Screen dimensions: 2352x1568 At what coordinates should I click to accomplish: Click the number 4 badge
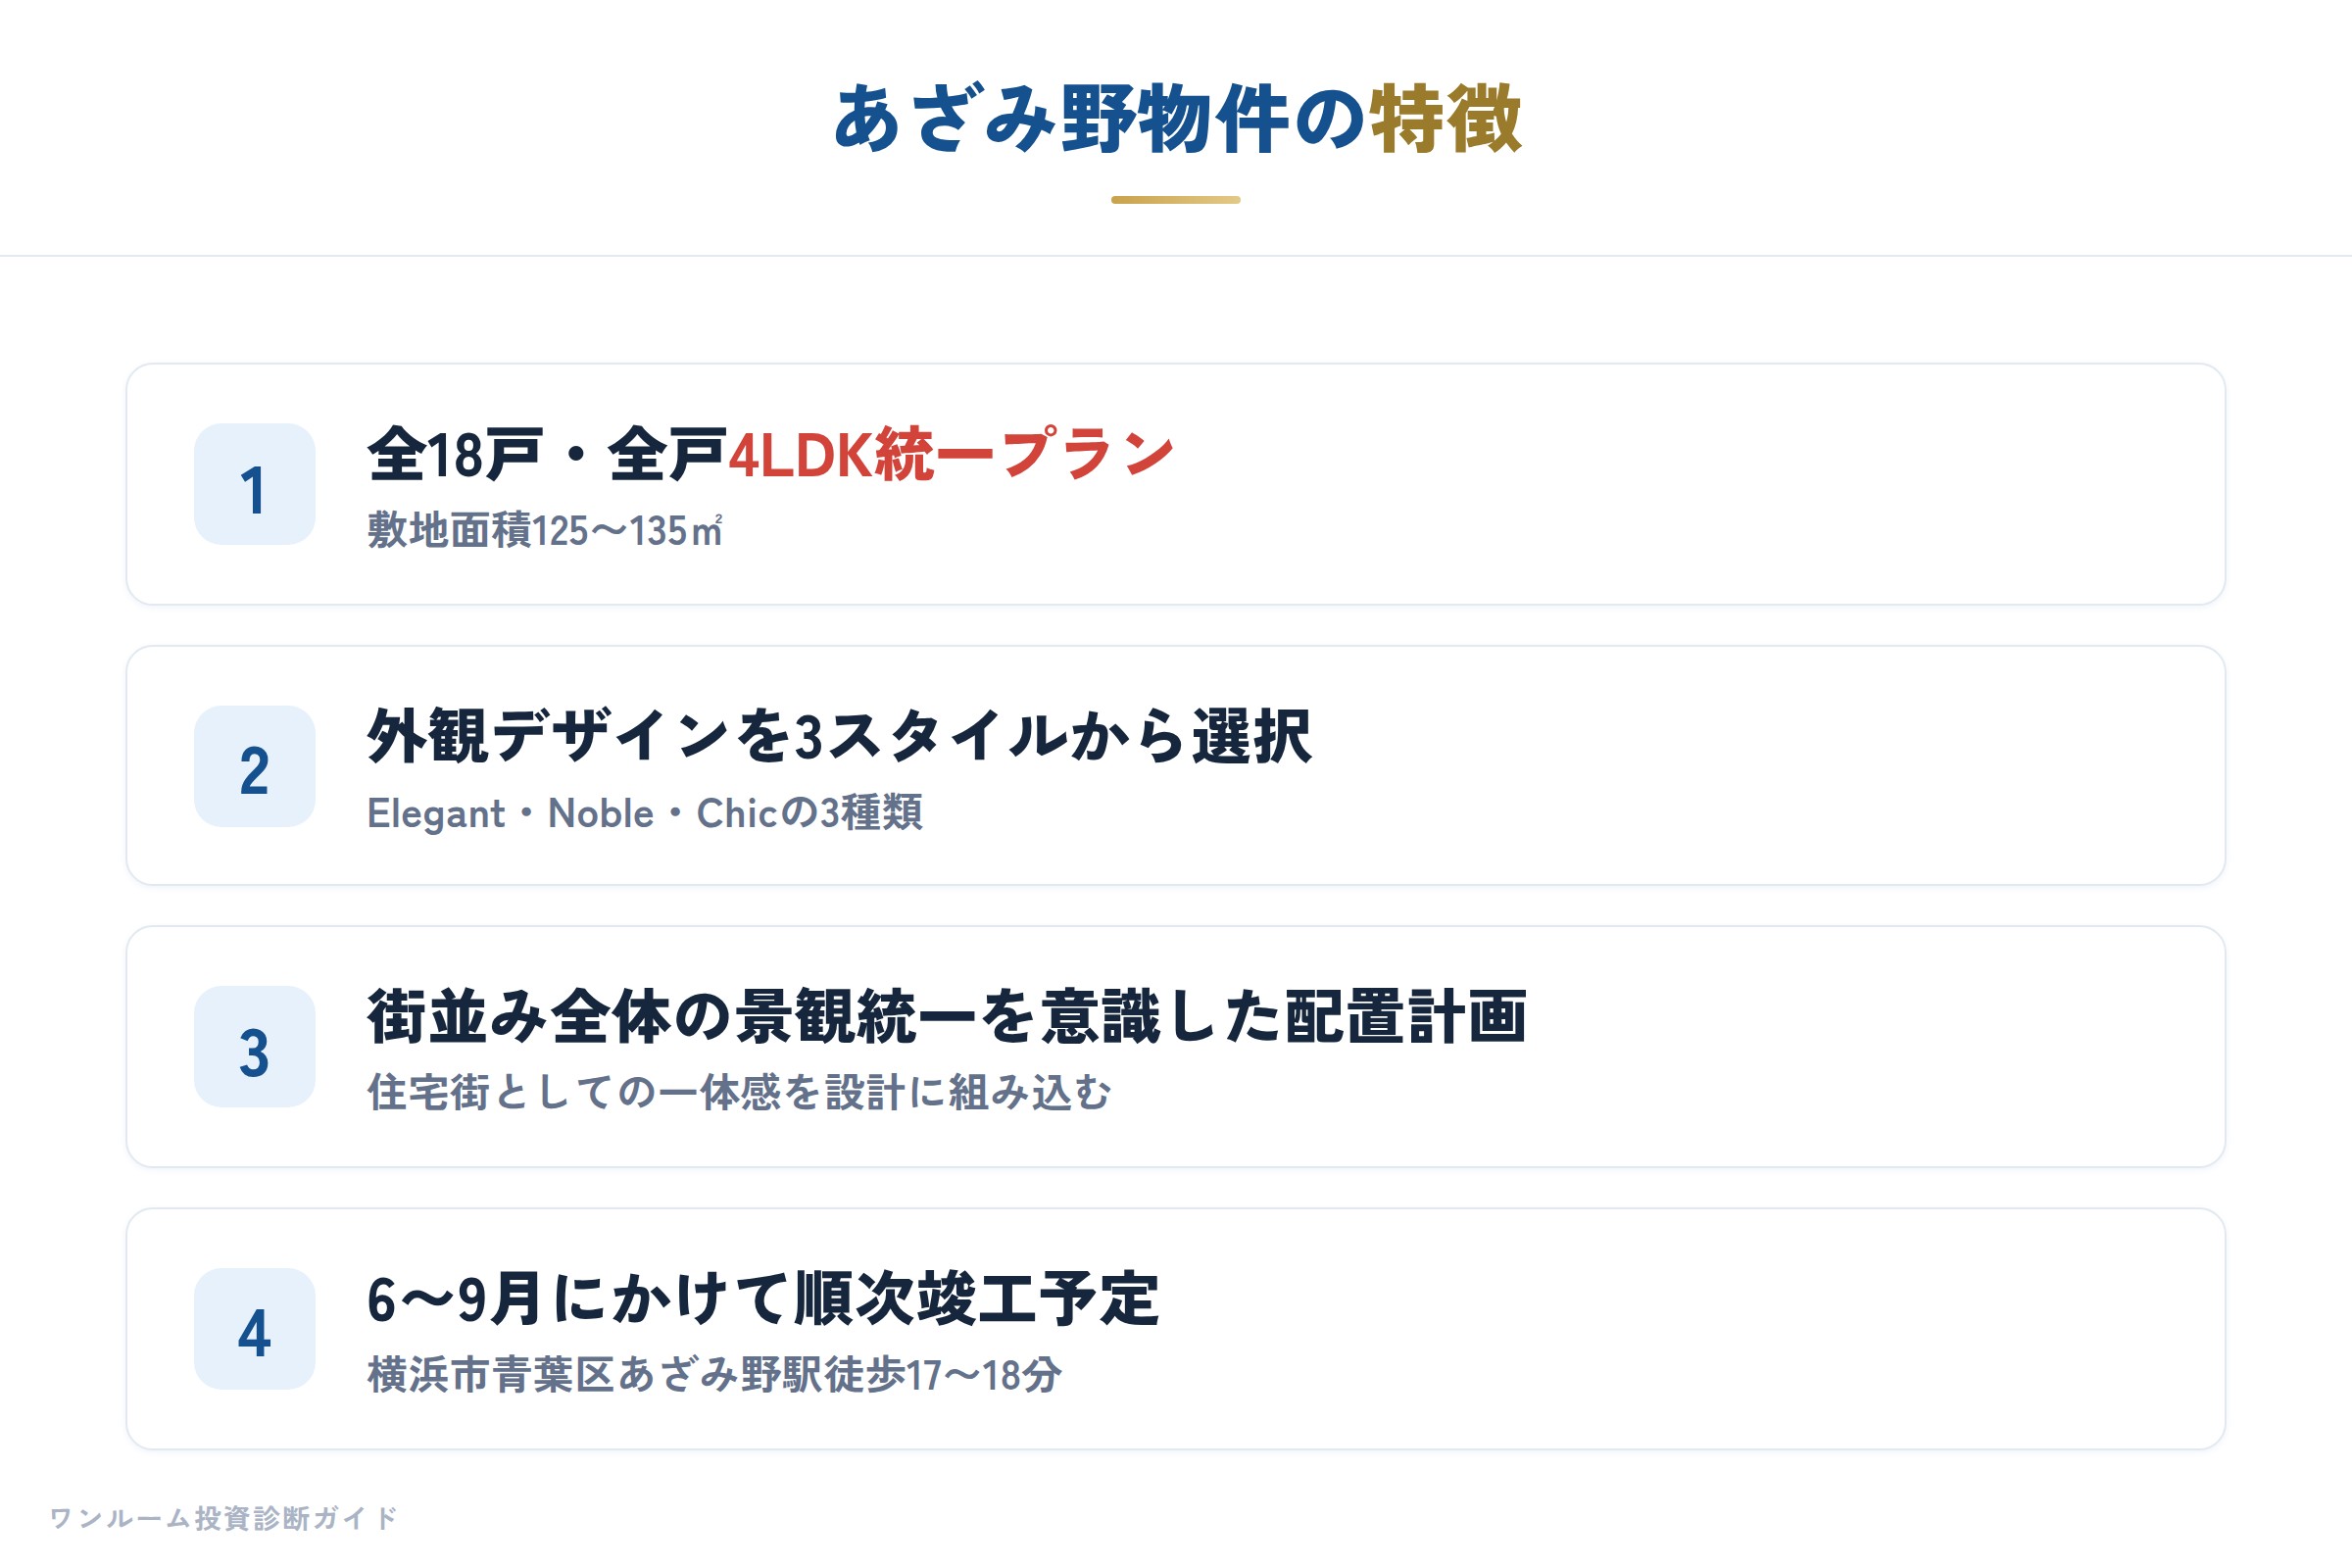pyautogui.click(x=254, y=1329)
